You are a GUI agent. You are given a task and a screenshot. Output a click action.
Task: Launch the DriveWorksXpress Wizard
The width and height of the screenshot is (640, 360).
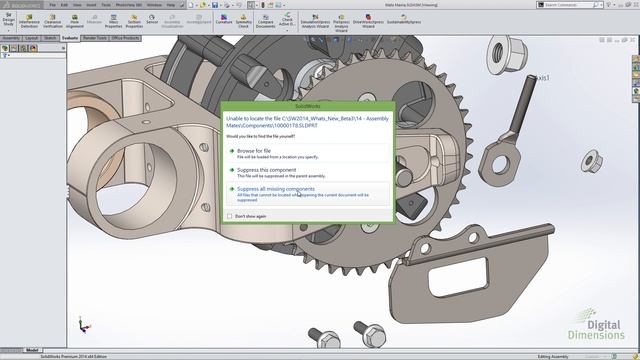[368, 21]
